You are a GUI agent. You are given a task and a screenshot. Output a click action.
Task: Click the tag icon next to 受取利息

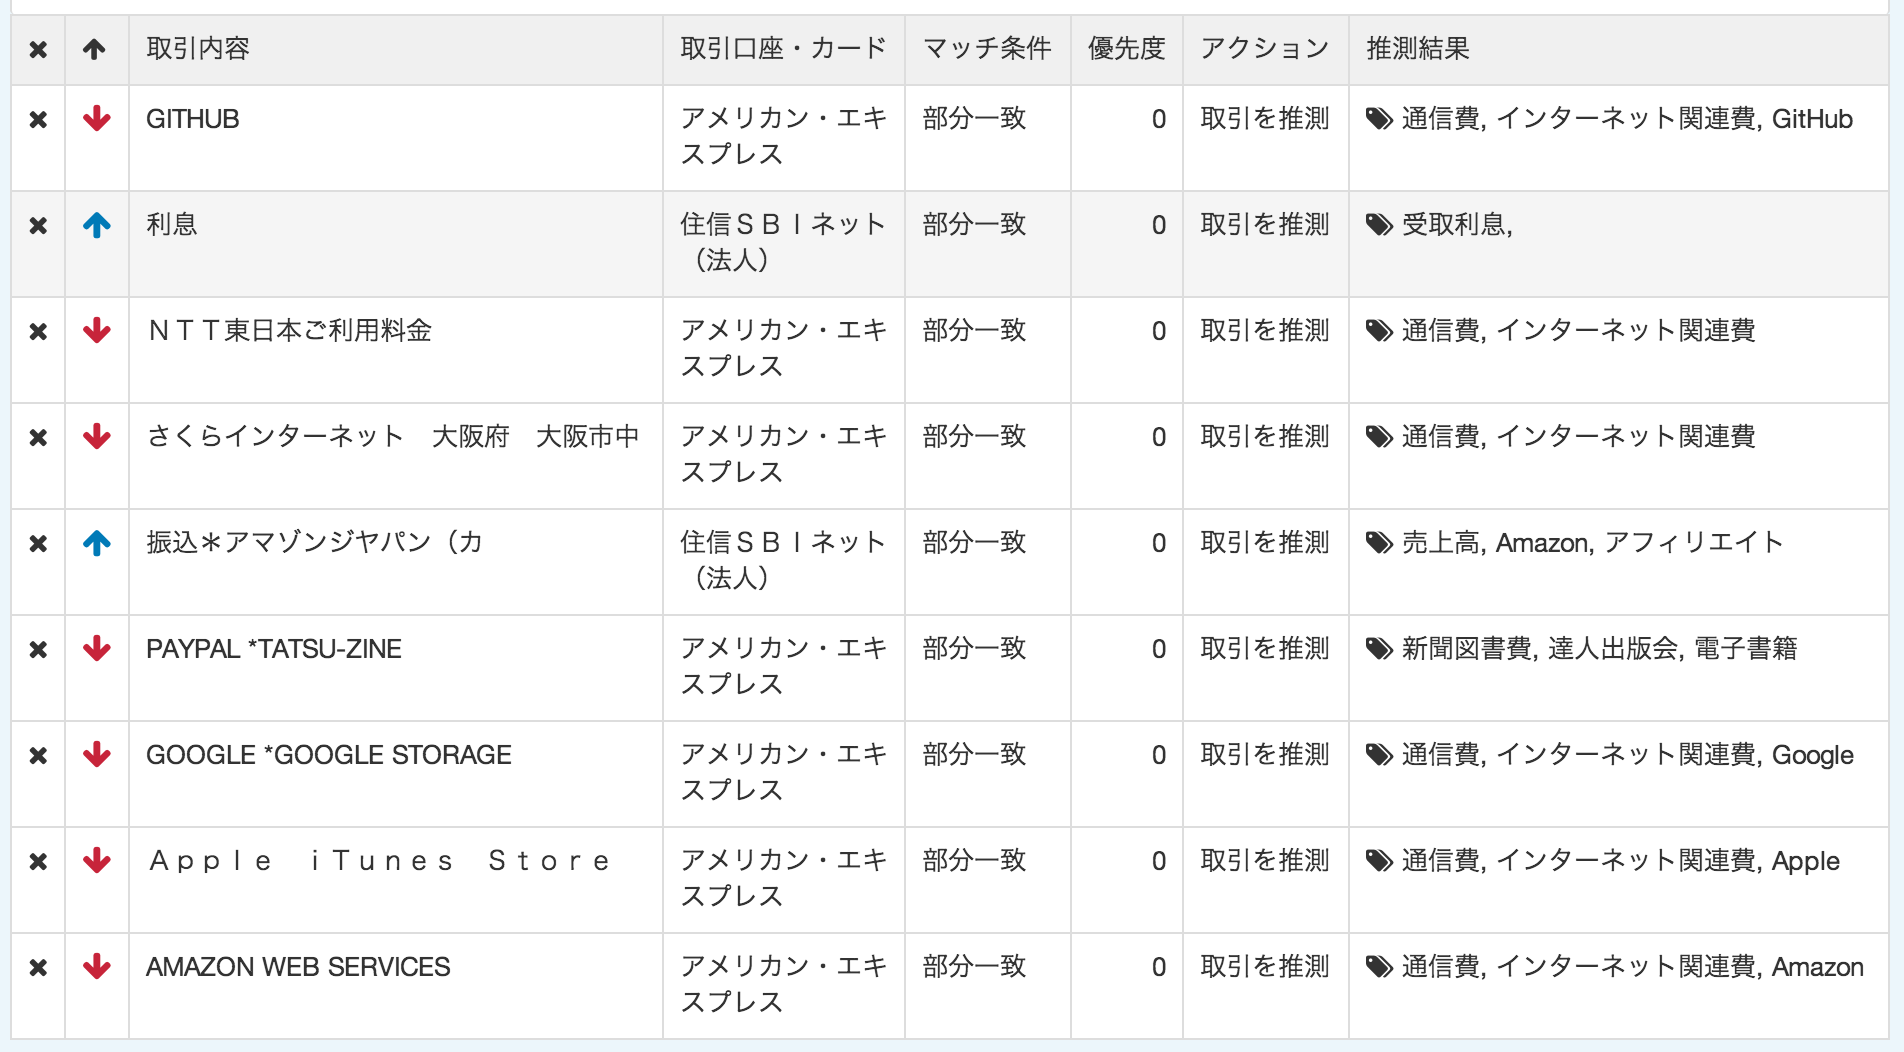1379,225
